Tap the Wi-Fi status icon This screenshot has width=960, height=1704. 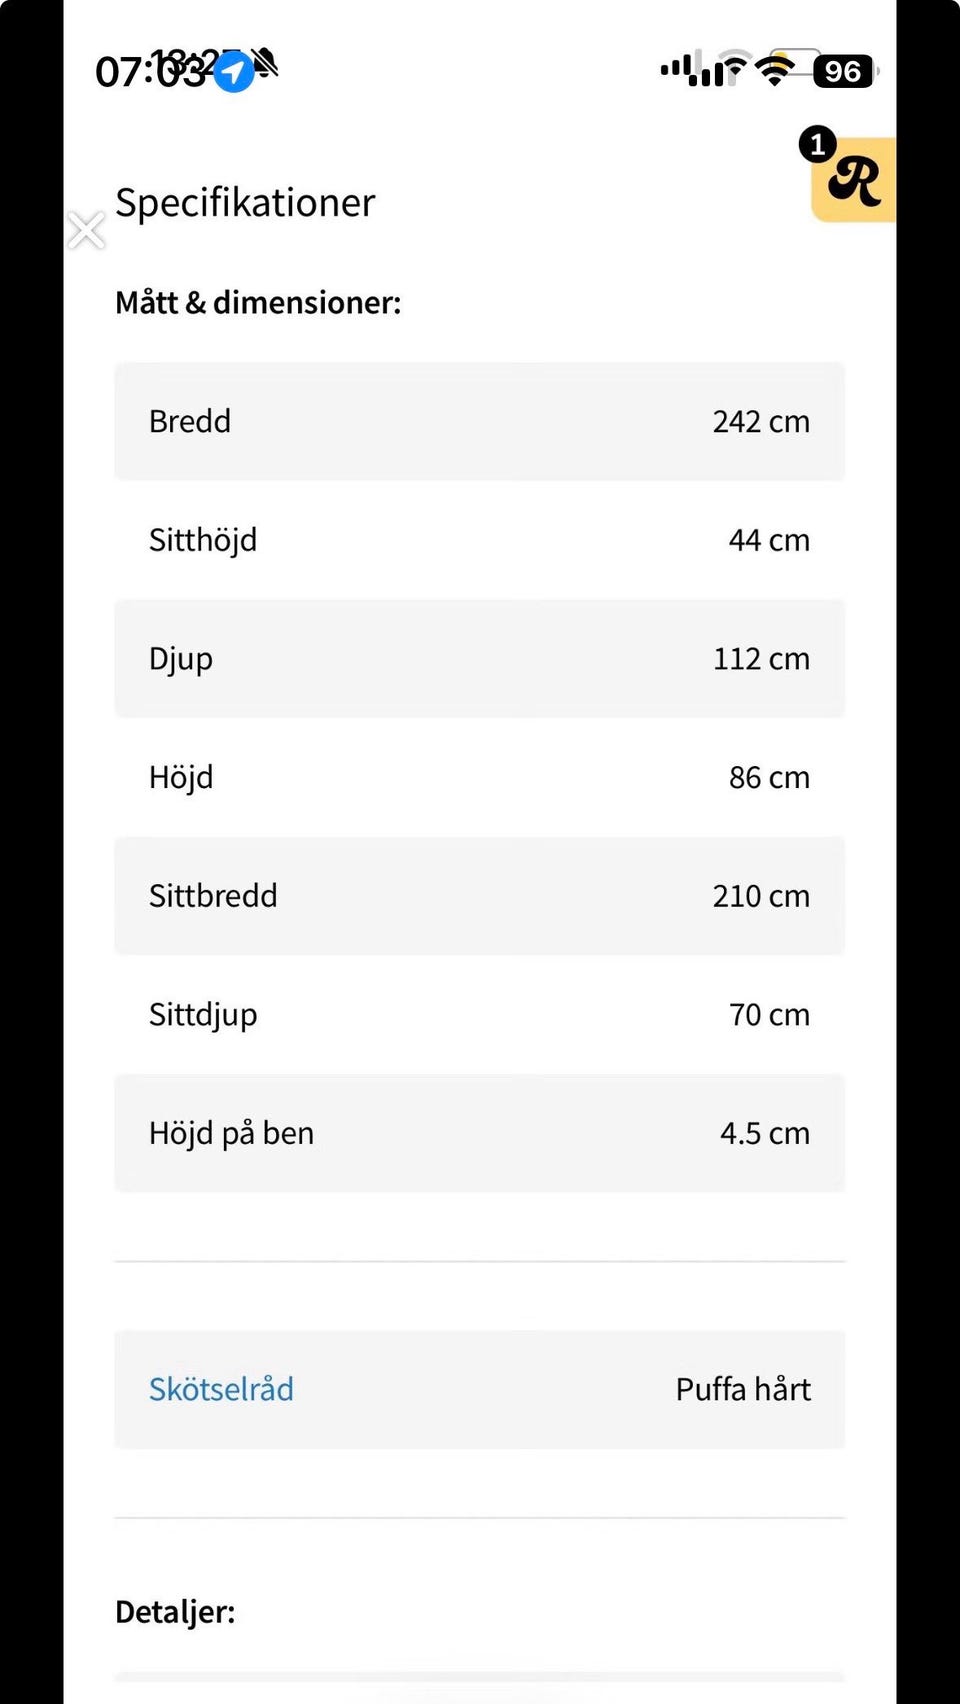click(774, 70)
